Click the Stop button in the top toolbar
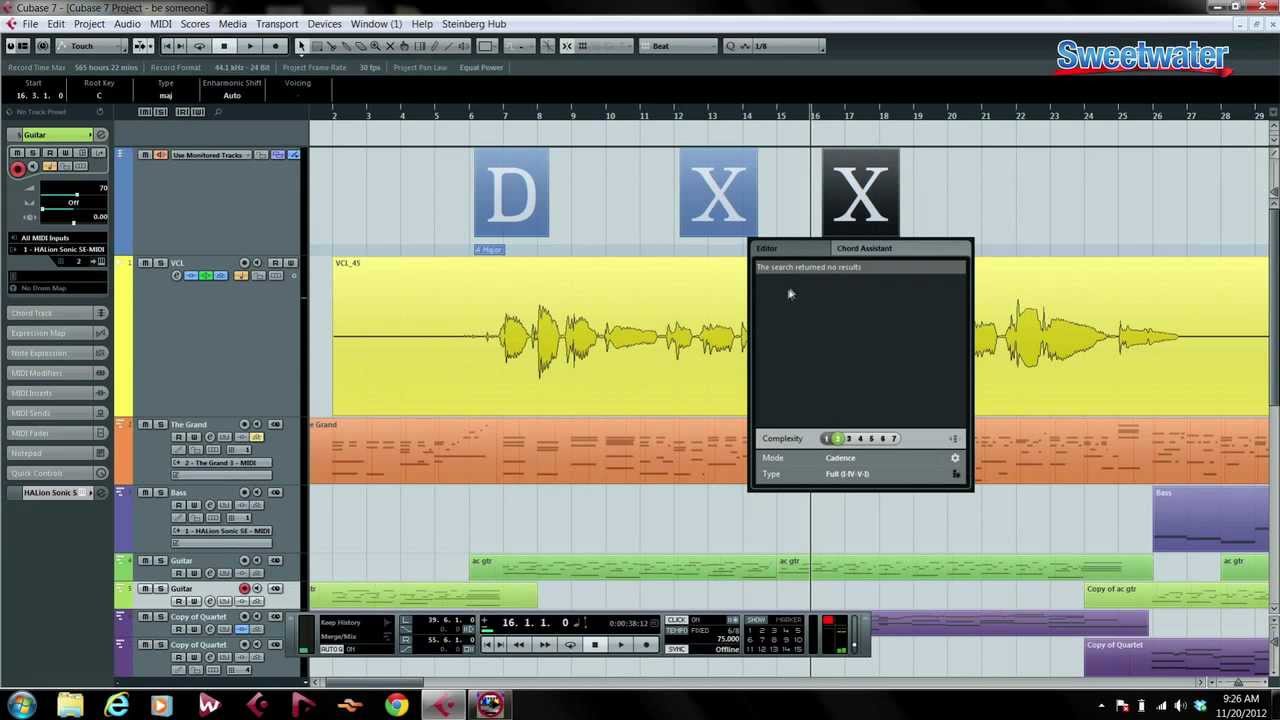Viewport: 1280px width, 720px height. [224, 46]
